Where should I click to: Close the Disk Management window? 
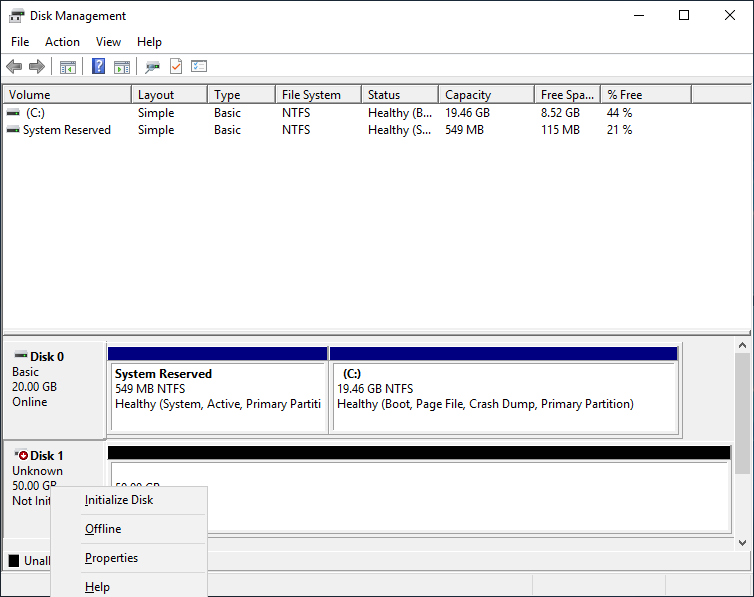click(x=729, y=16)
